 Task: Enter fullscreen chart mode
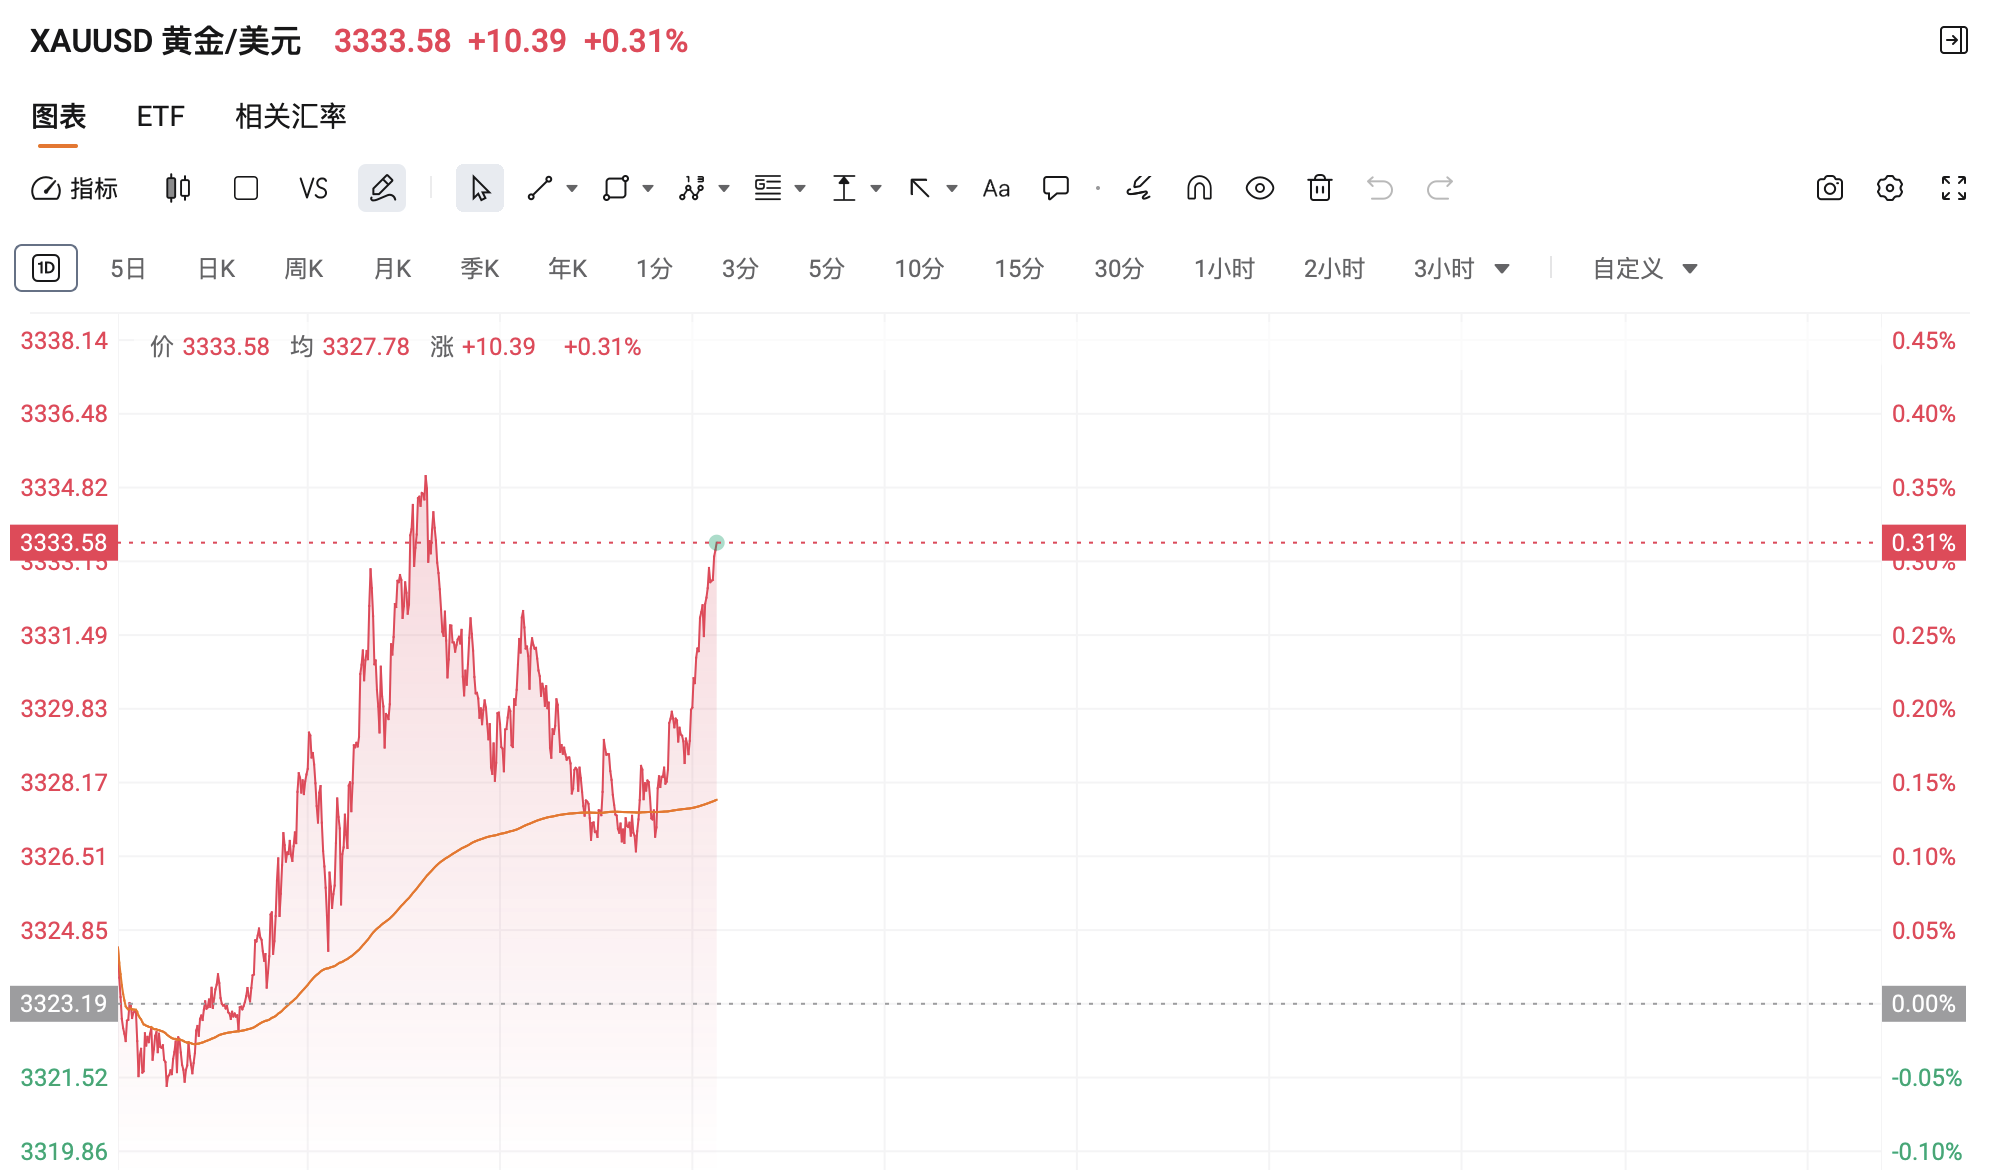pos(1954,188)
